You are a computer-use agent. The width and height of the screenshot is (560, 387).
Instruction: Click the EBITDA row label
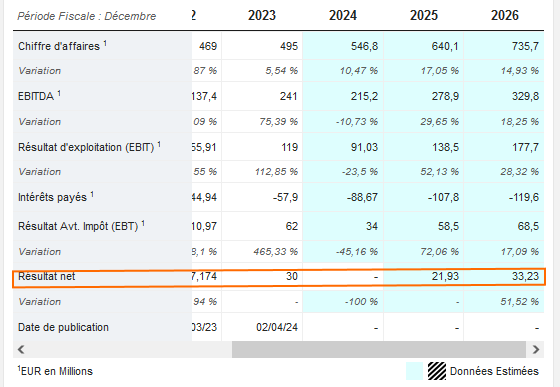[36, 96]
